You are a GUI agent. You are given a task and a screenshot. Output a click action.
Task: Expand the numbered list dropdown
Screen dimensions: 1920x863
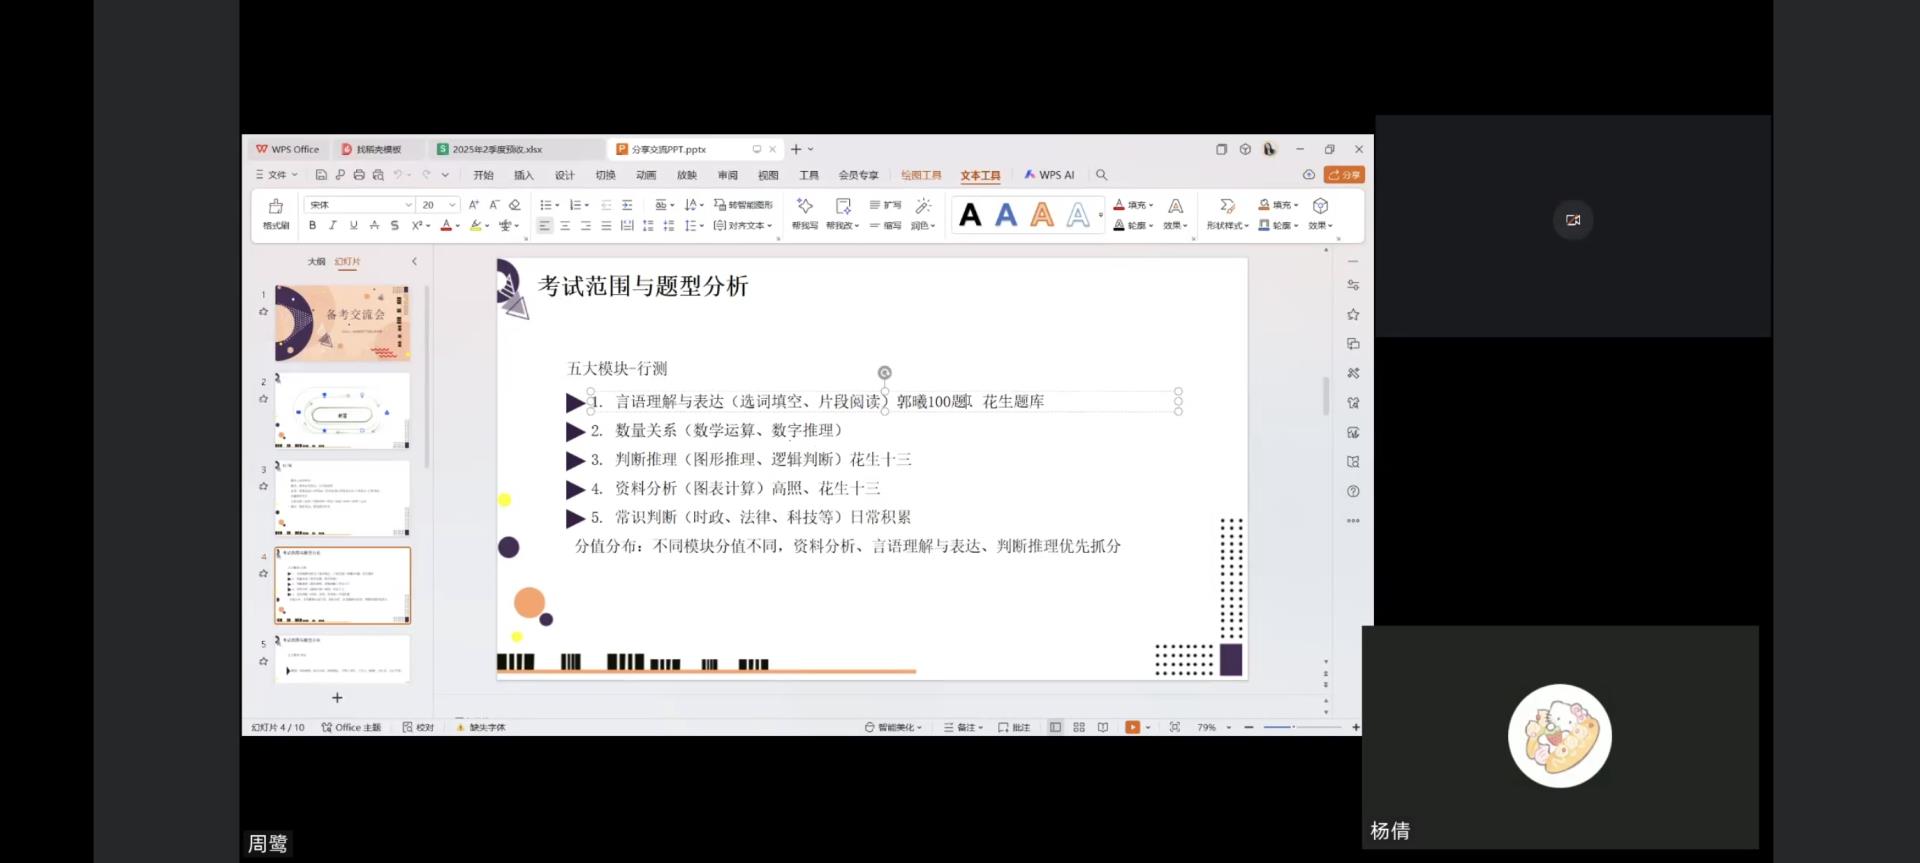tap(586, 204)
